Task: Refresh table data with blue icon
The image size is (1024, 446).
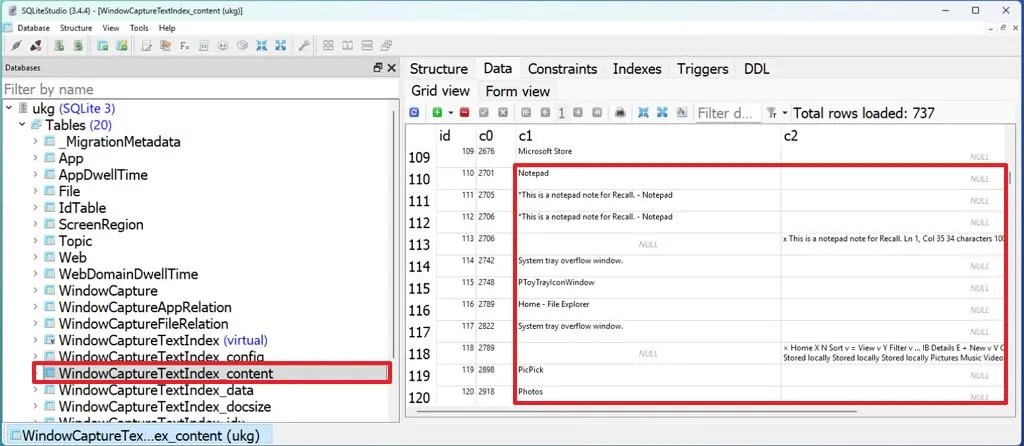Action: pyautogui.click(x=414, y=113)
